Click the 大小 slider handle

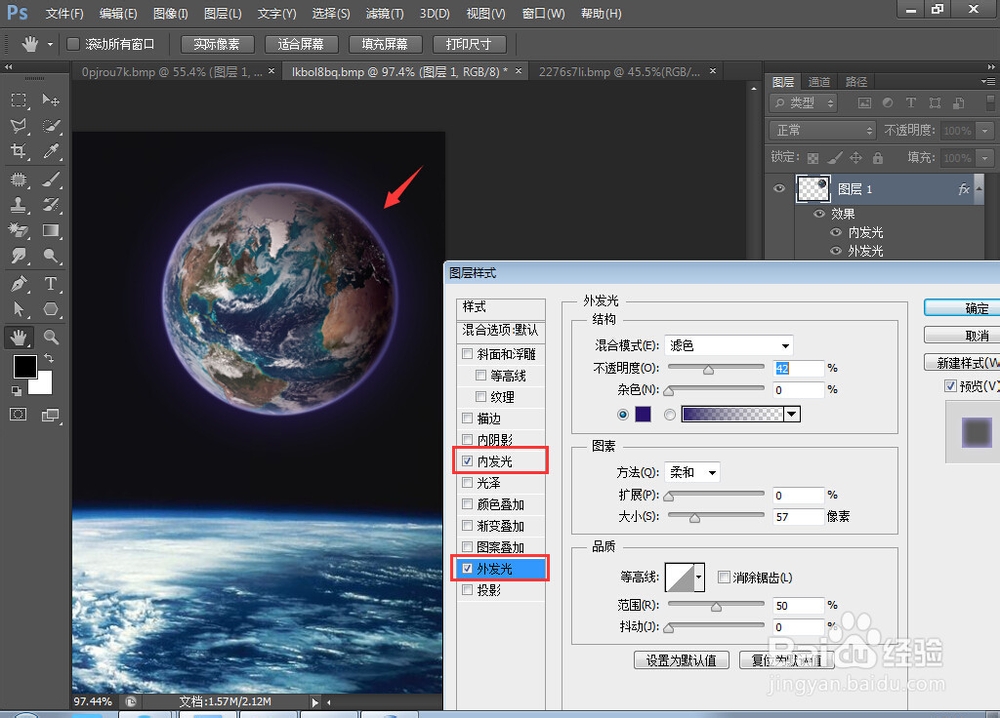pos(695,518)
